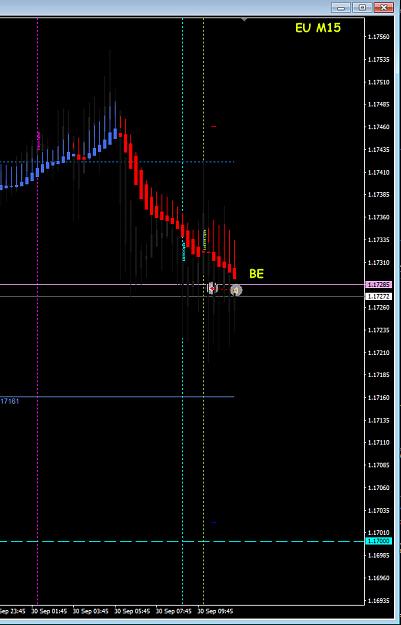Click the 1.17560 price scale value
Viewport: 401px width, 625px height.
tap(378, 37)
